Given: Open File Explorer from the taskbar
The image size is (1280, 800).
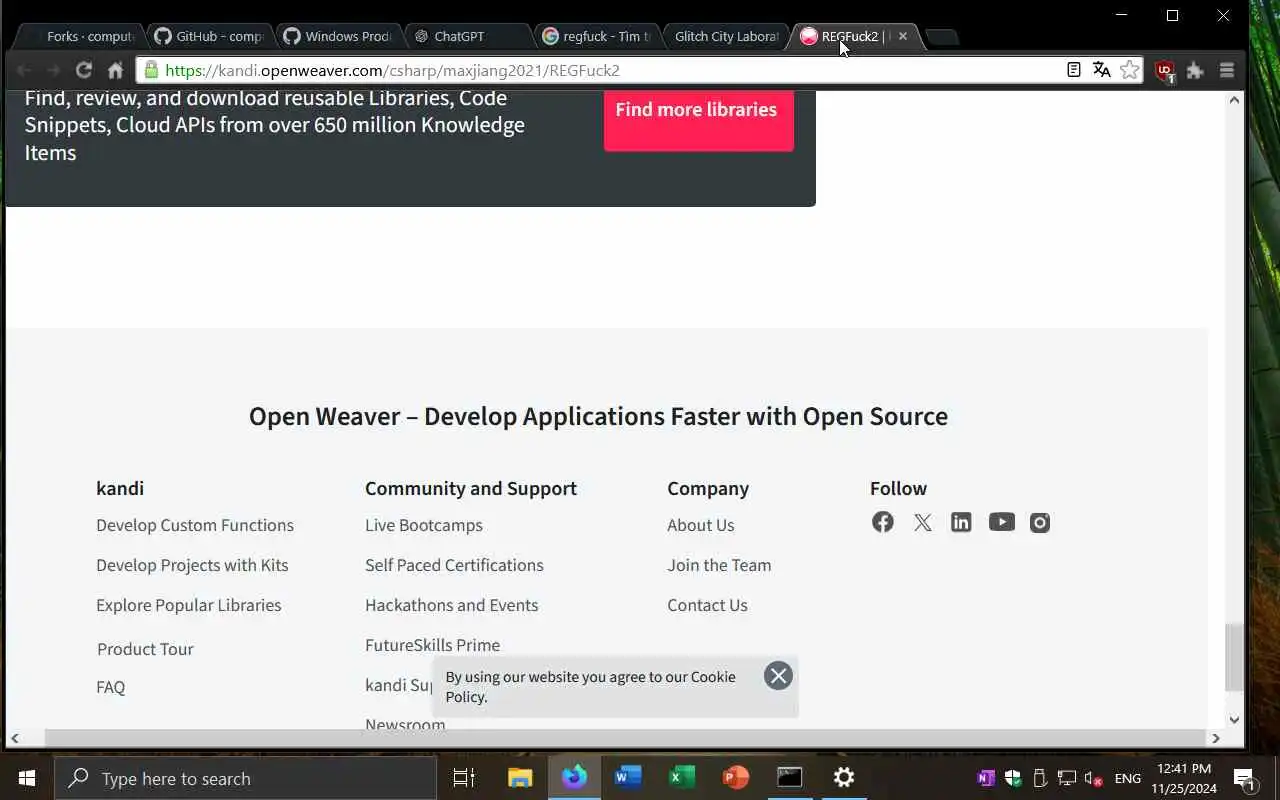Looking at the screenshot, I should [520, 778].
